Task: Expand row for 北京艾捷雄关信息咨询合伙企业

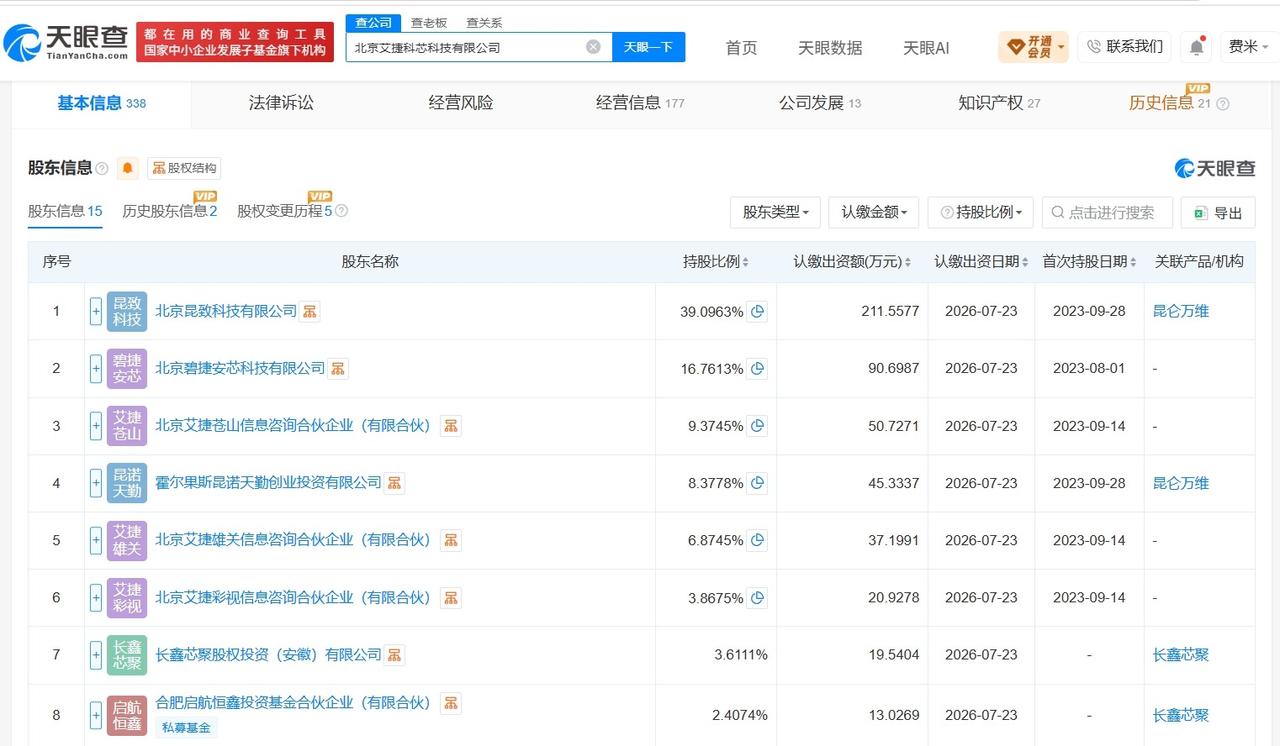Action: (96, 540)
